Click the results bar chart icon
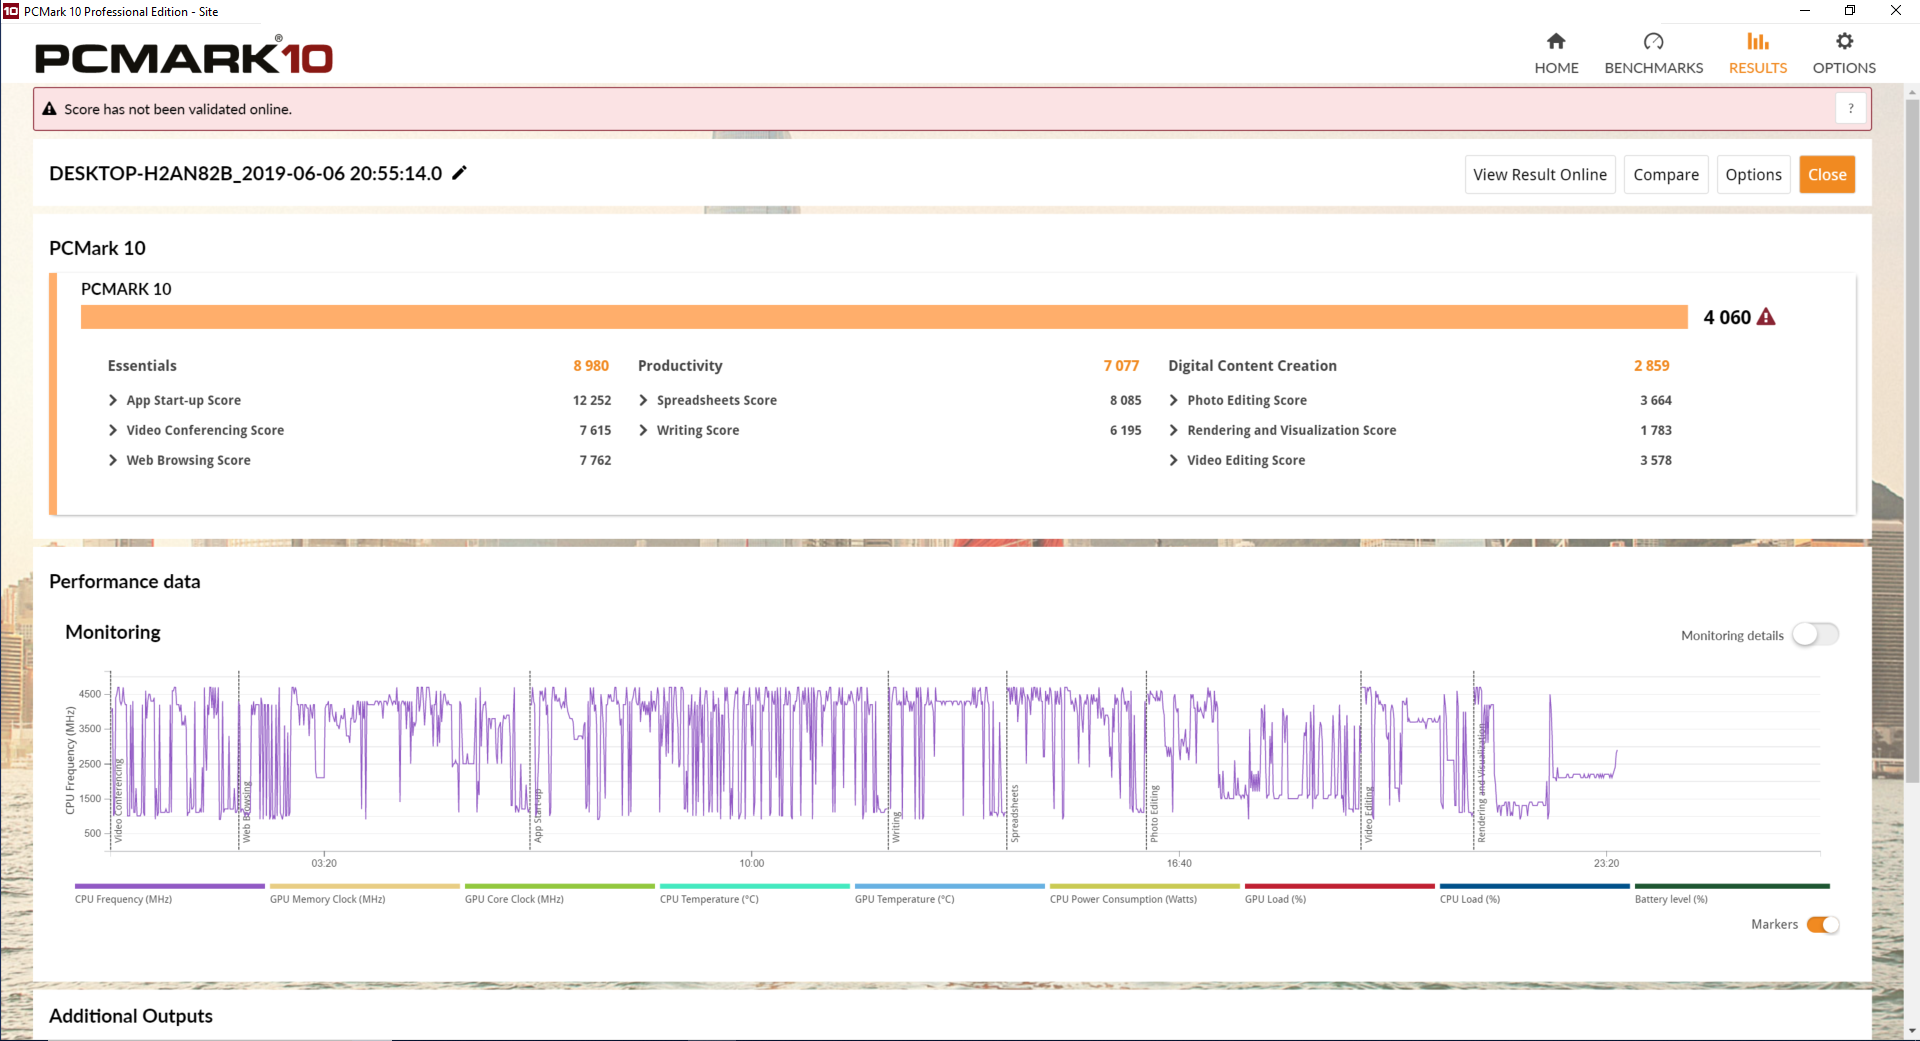The height and width of the screenshot is (1041, 1920). click(1757, 41)
